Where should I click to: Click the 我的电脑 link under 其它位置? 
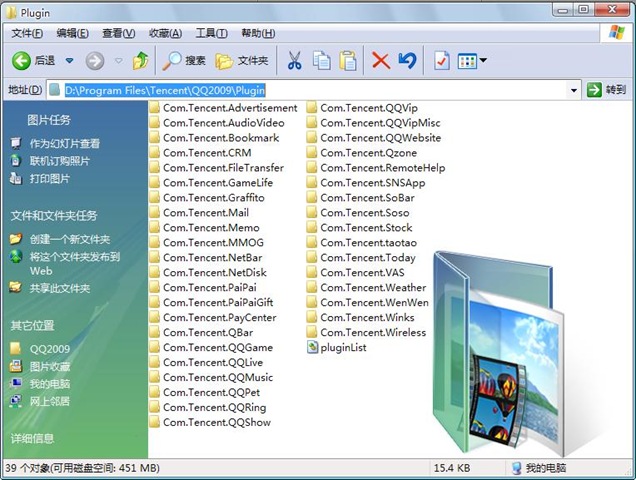point(49,384)
